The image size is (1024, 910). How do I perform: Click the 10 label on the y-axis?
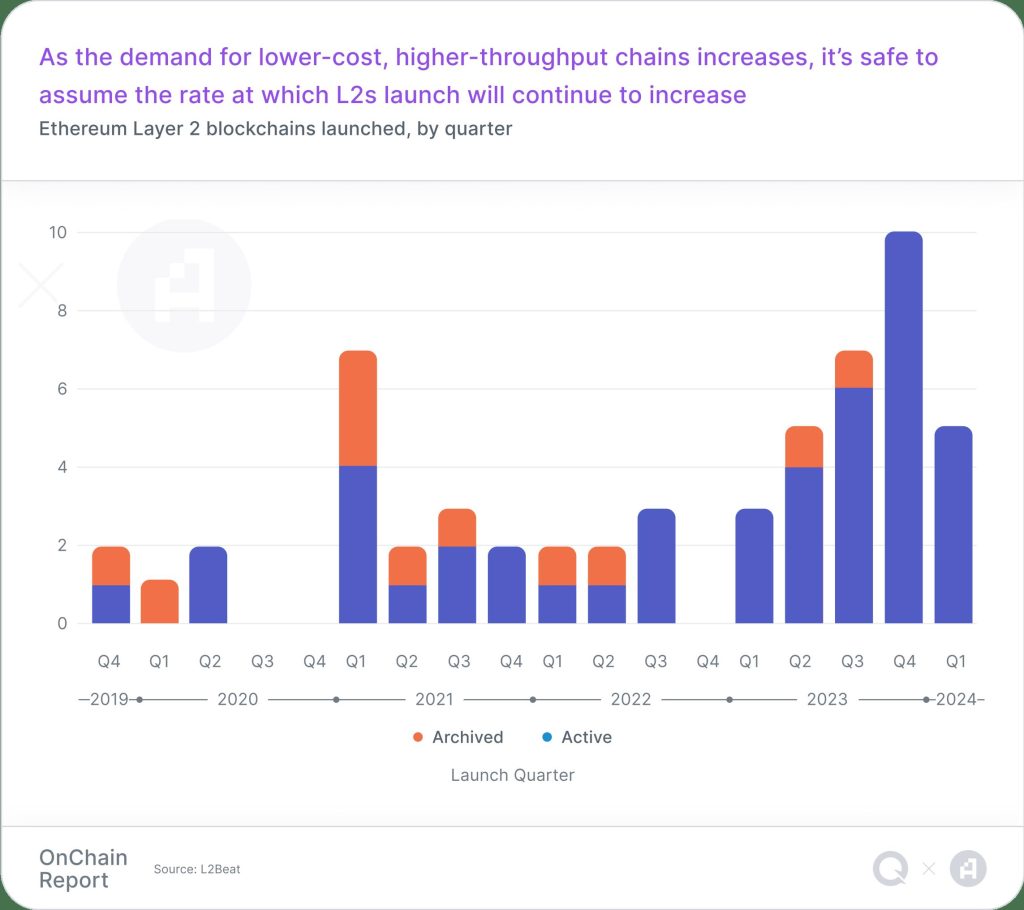coord(58,232)
